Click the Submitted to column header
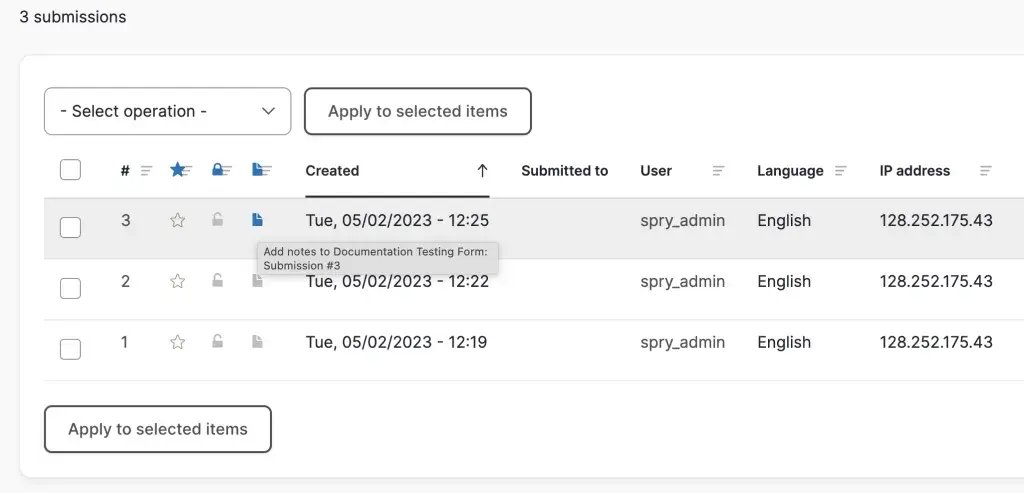Viewport: 1024px width, 493px height. (x=564, y=171)
